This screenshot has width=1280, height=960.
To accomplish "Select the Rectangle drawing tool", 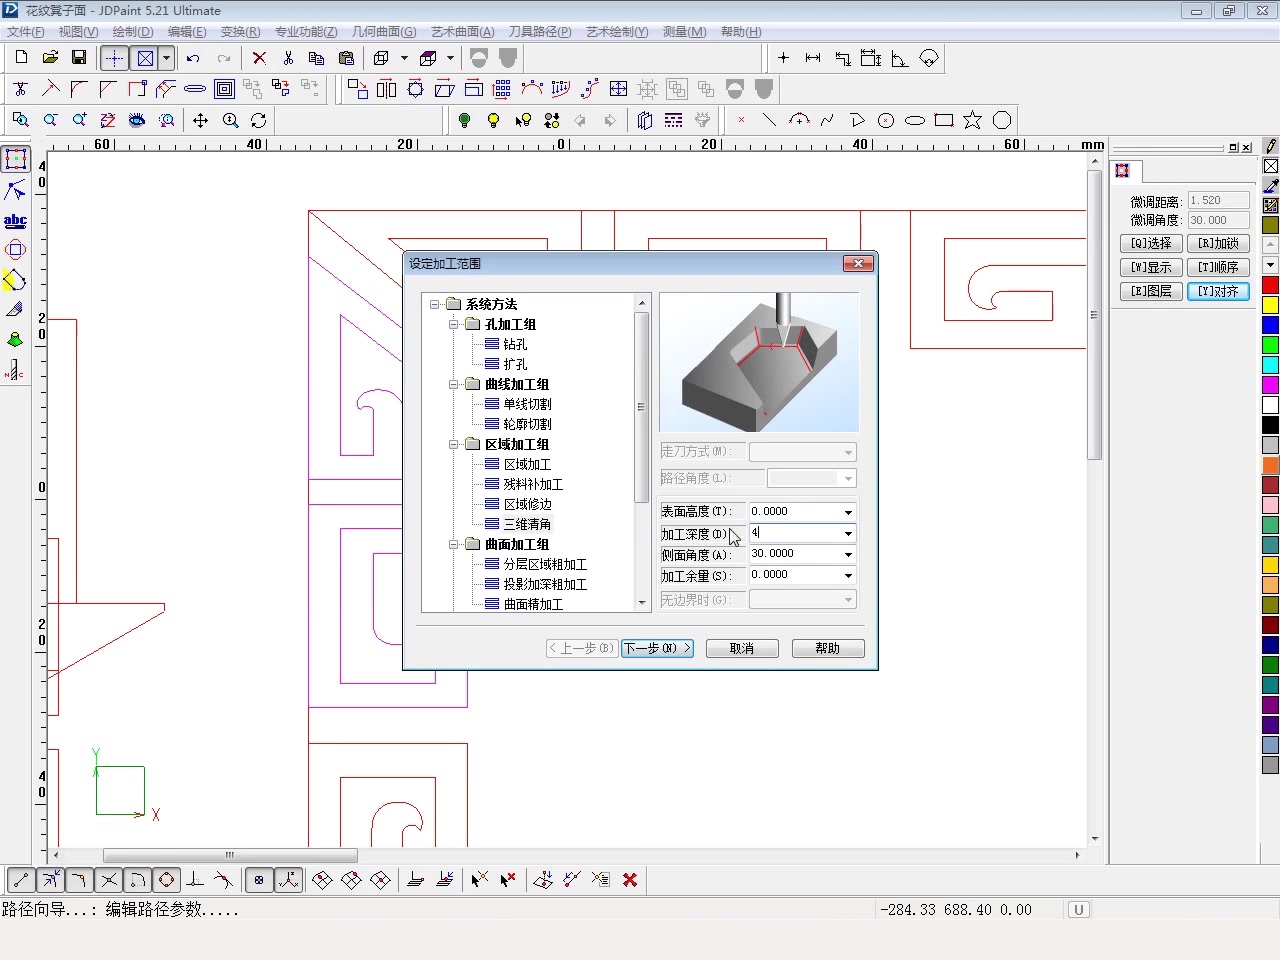I will click(943, 120).
